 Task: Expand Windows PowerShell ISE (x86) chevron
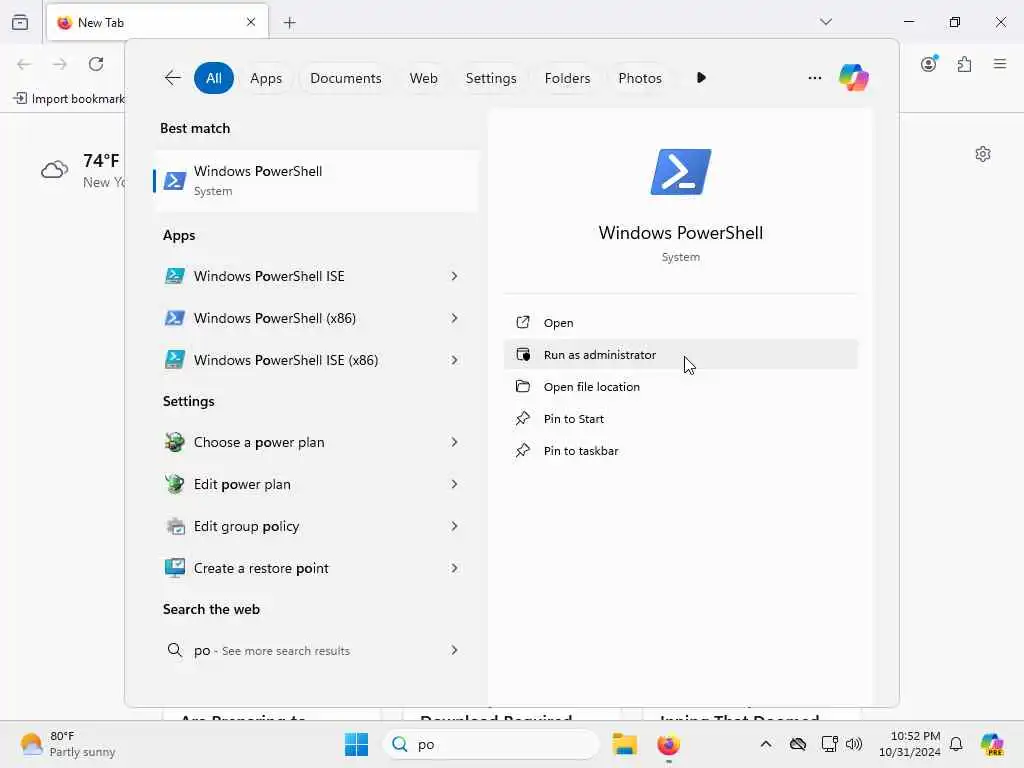(x=455, y=360)
